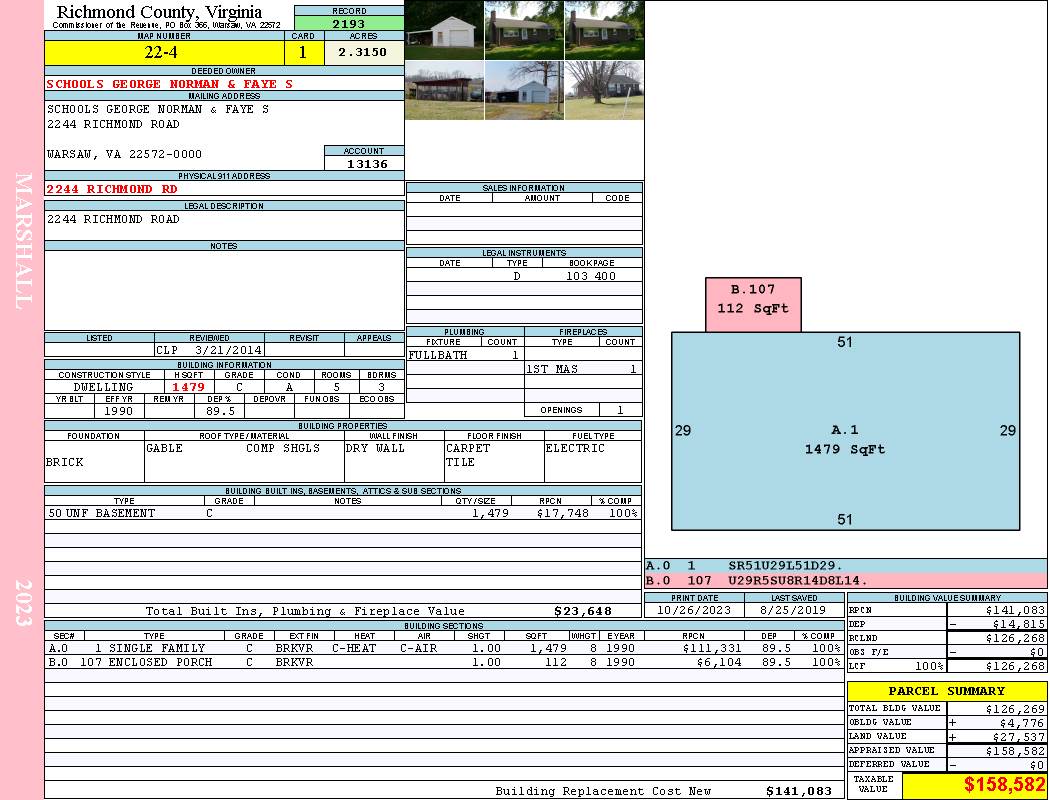Screen dimensions: 1050x800
Task: Select account number 13136
Action: [x=367, y=164]
